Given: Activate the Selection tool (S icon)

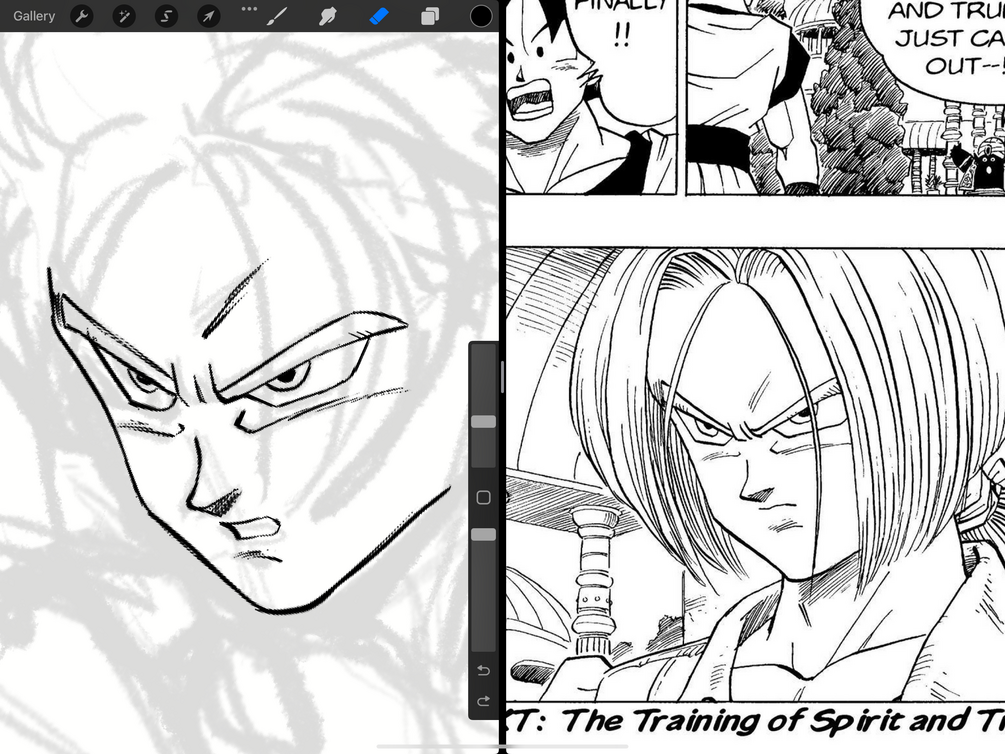Looking at the screenshot, I should pos(166,16).
